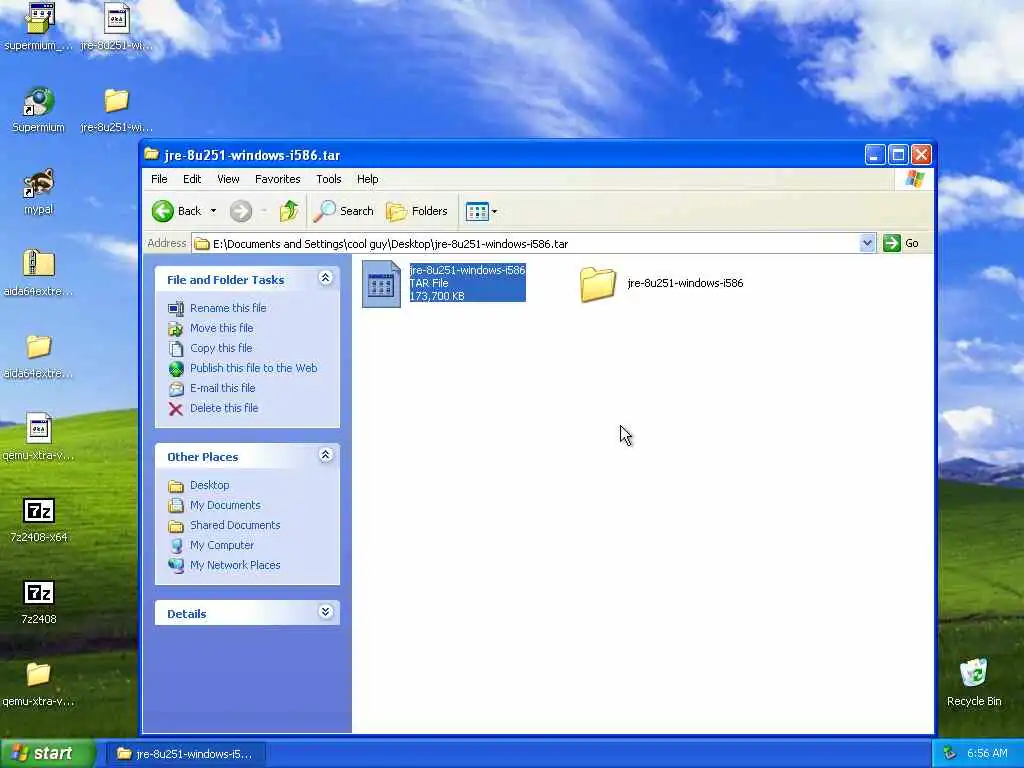The height and width of the screenshot is (768, 1024).
Task: Expand the Details panel
Action: click(325, 612)
